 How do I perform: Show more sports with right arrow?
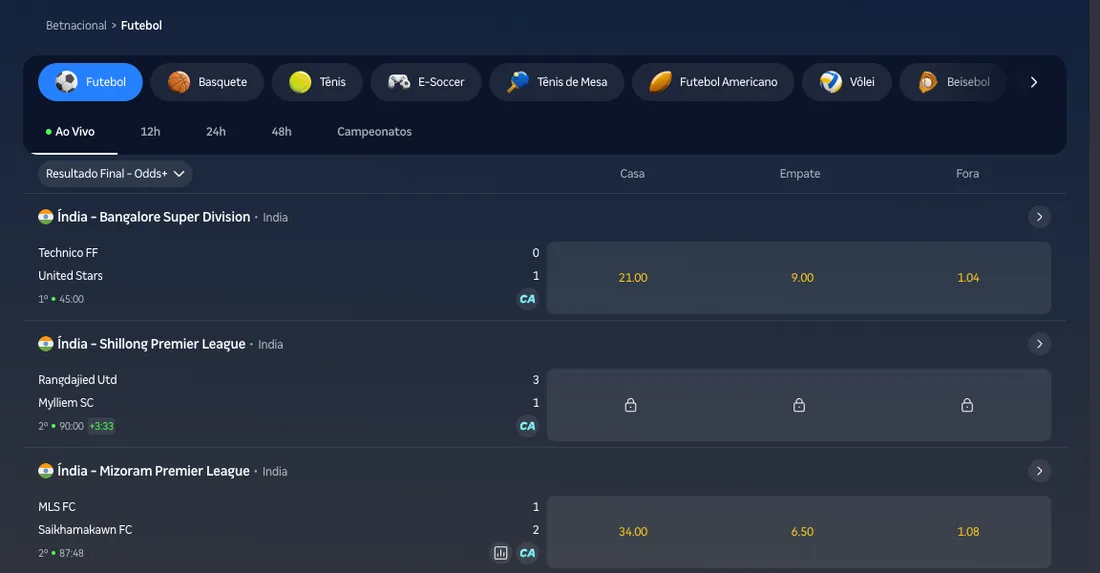point(1033,82)
